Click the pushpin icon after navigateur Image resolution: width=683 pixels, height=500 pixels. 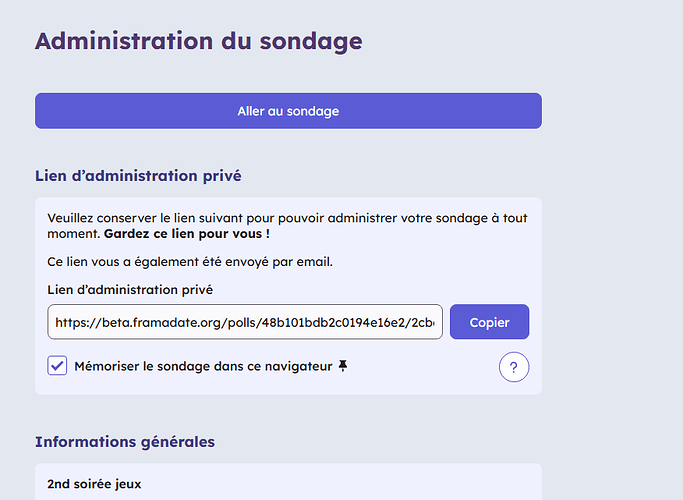pyautogui.click(x=343, y=366)
